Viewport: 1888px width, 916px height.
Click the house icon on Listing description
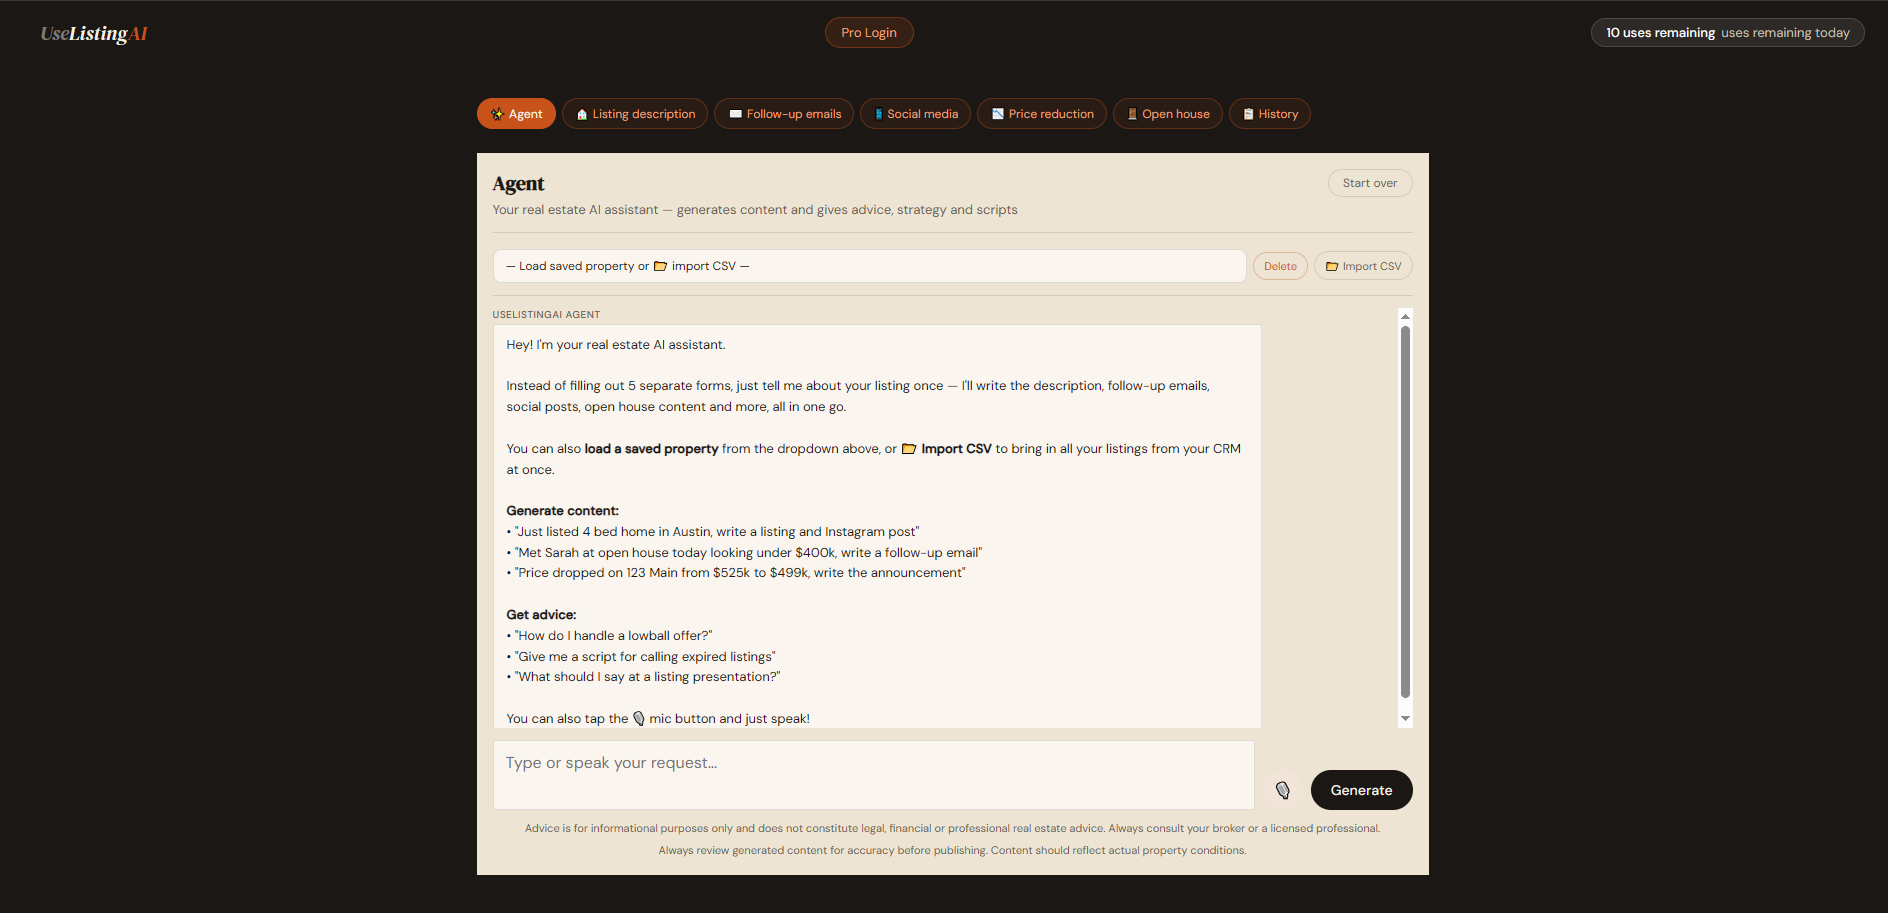[x=582, y=115]
